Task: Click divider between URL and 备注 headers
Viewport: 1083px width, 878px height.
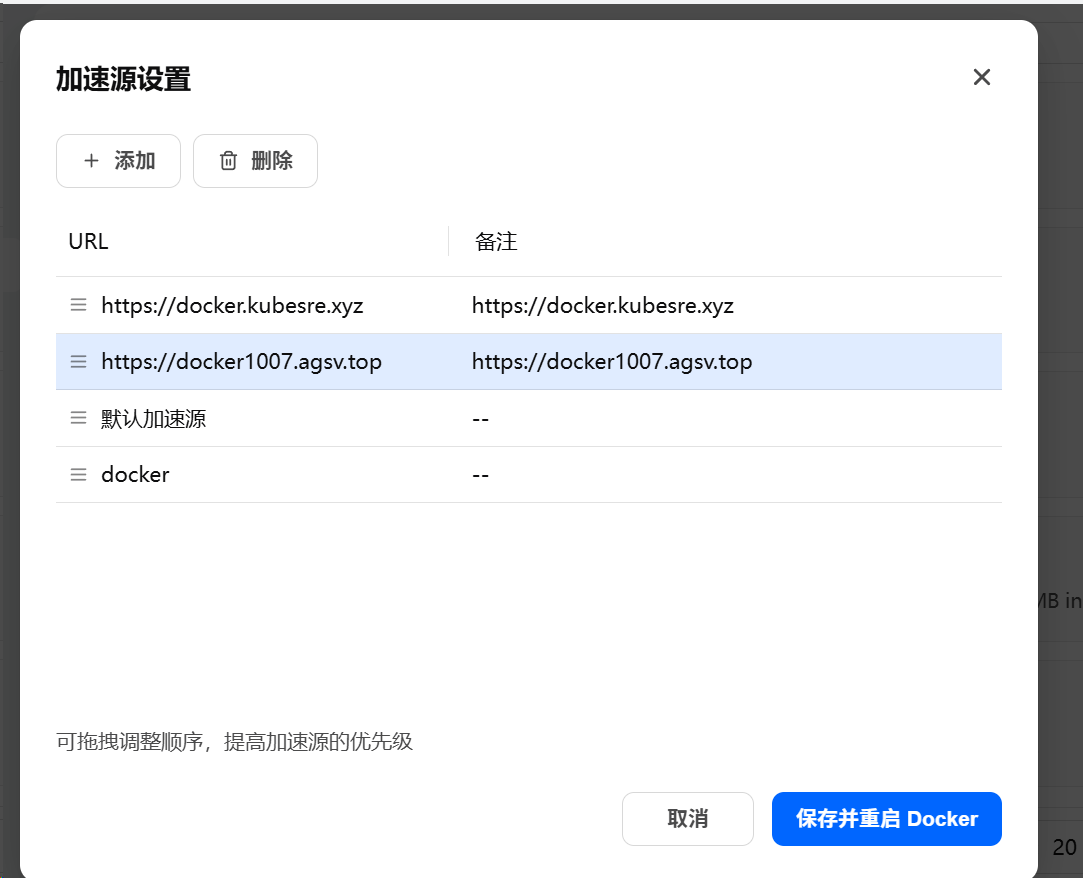Action: pos(448,241)
